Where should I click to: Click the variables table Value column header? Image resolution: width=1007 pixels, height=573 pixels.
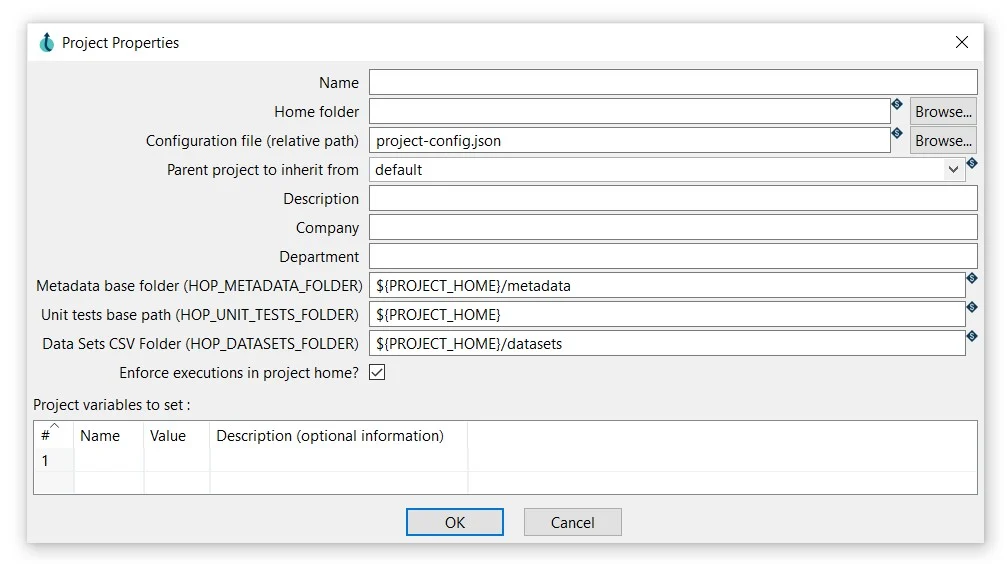[177, 435]
